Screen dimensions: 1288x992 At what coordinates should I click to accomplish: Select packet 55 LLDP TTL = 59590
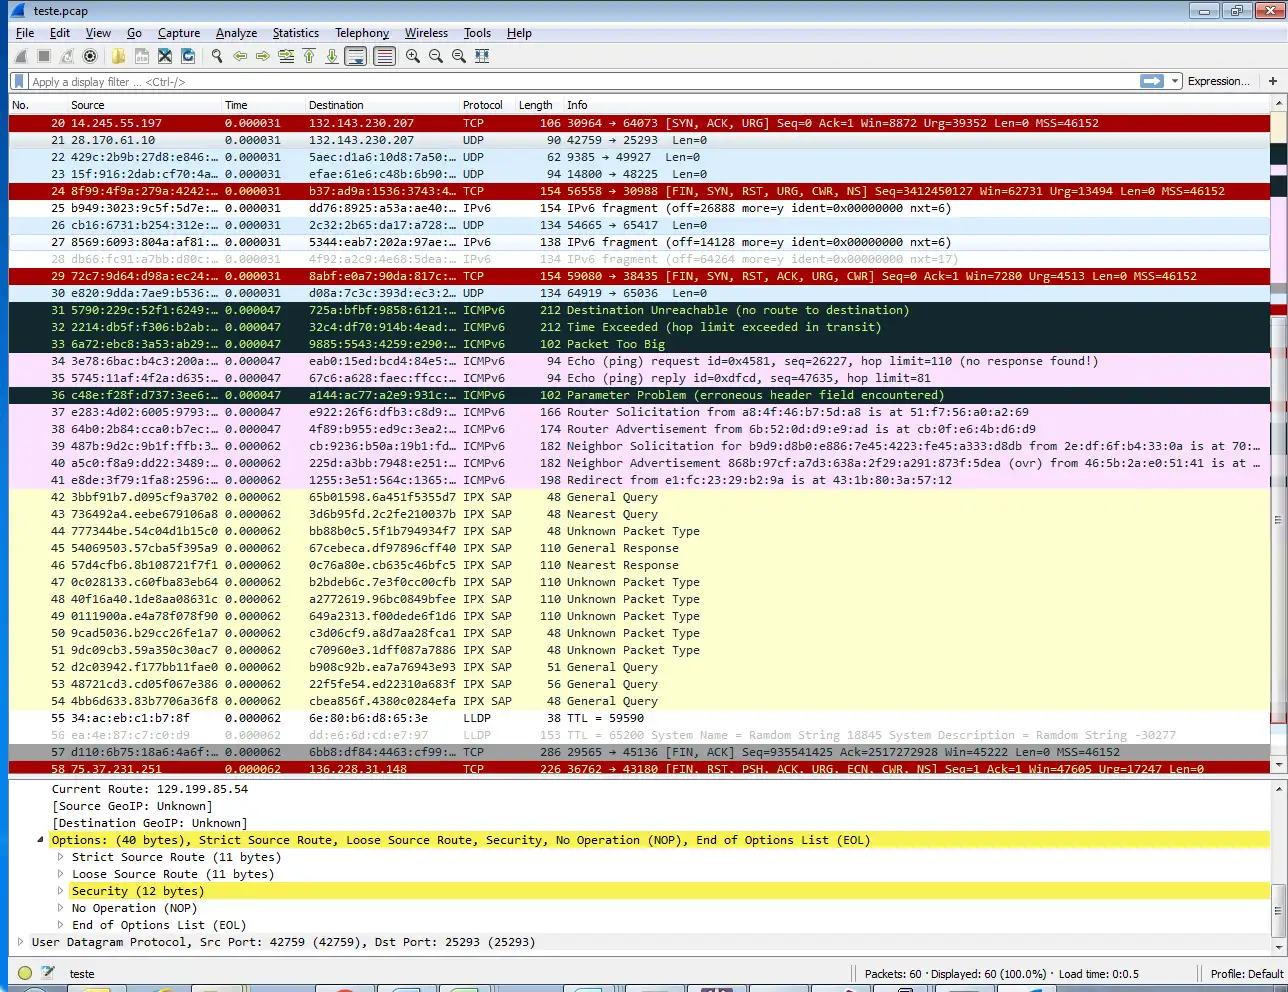[640, 718]
